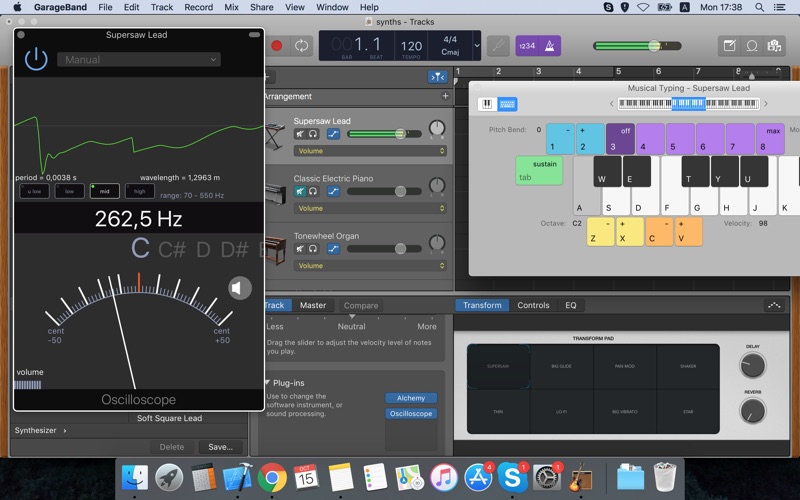Expand the Synthesizer library path arrow

click(65, 431)
